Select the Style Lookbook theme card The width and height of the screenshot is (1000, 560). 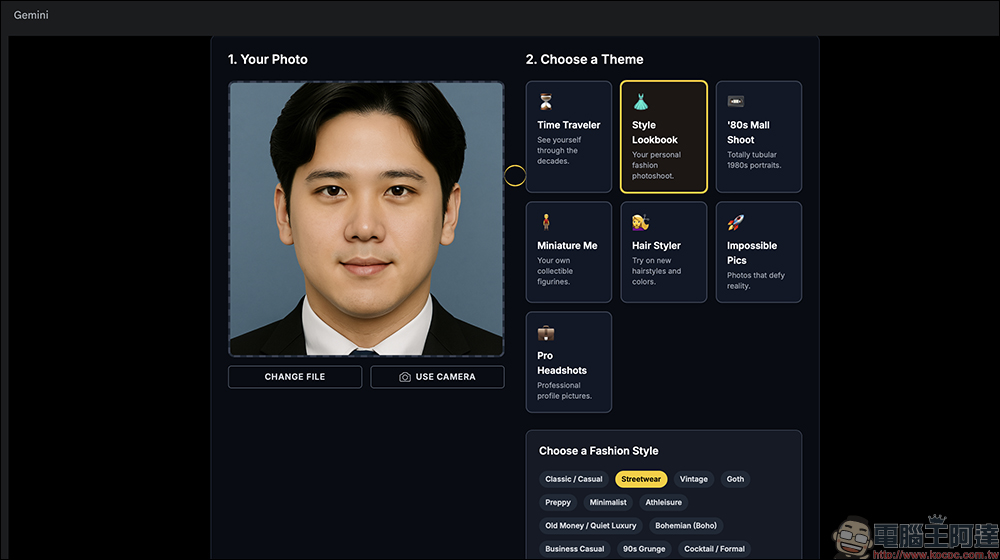coord(664,136)
